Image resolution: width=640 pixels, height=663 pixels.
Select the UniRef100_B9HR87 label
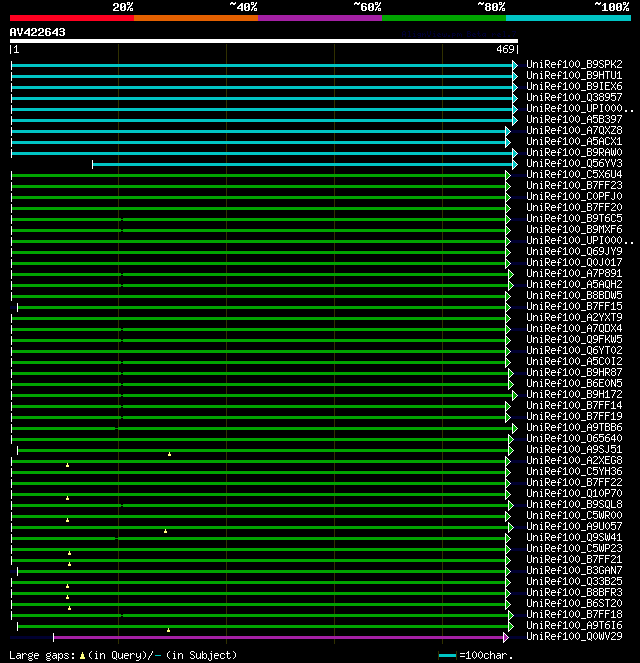[x=574, y=372]
